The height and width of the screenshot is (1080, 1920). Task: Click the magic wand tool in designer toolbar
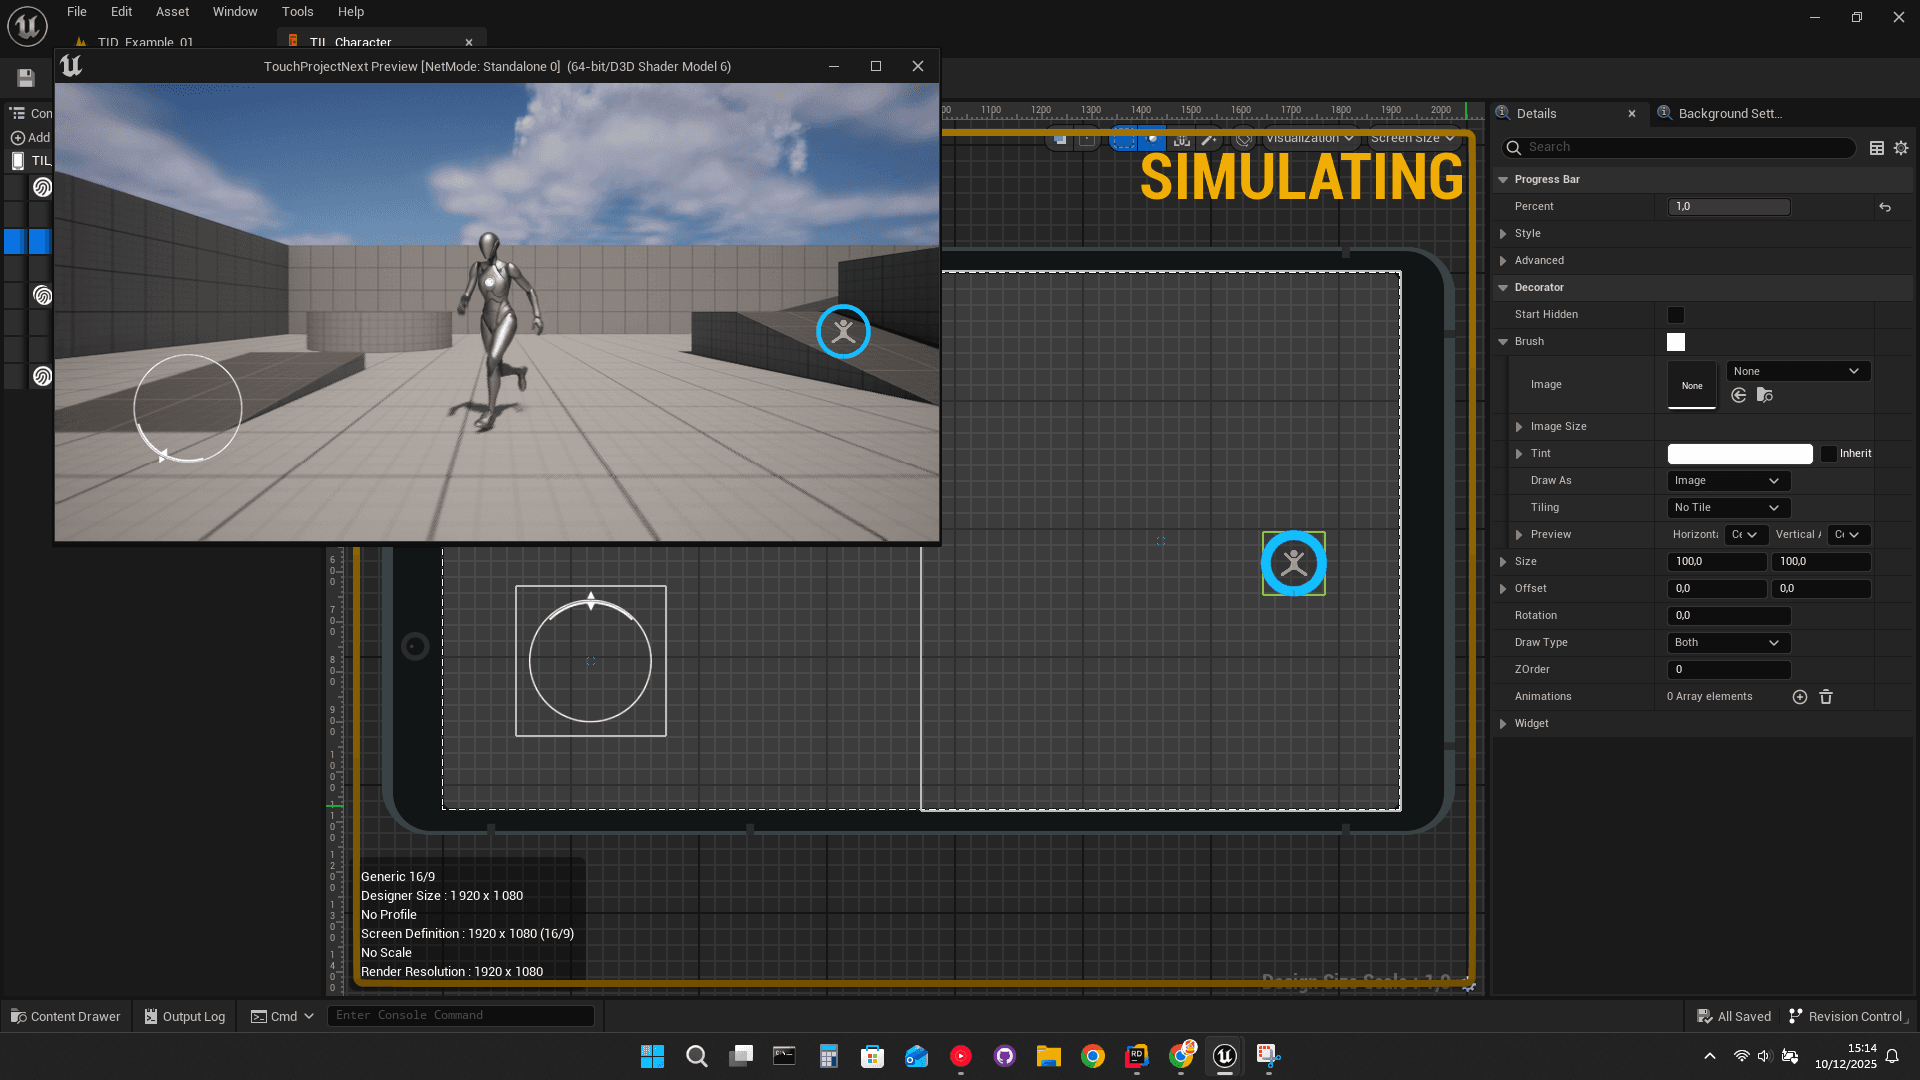(x=1209, y=140)
